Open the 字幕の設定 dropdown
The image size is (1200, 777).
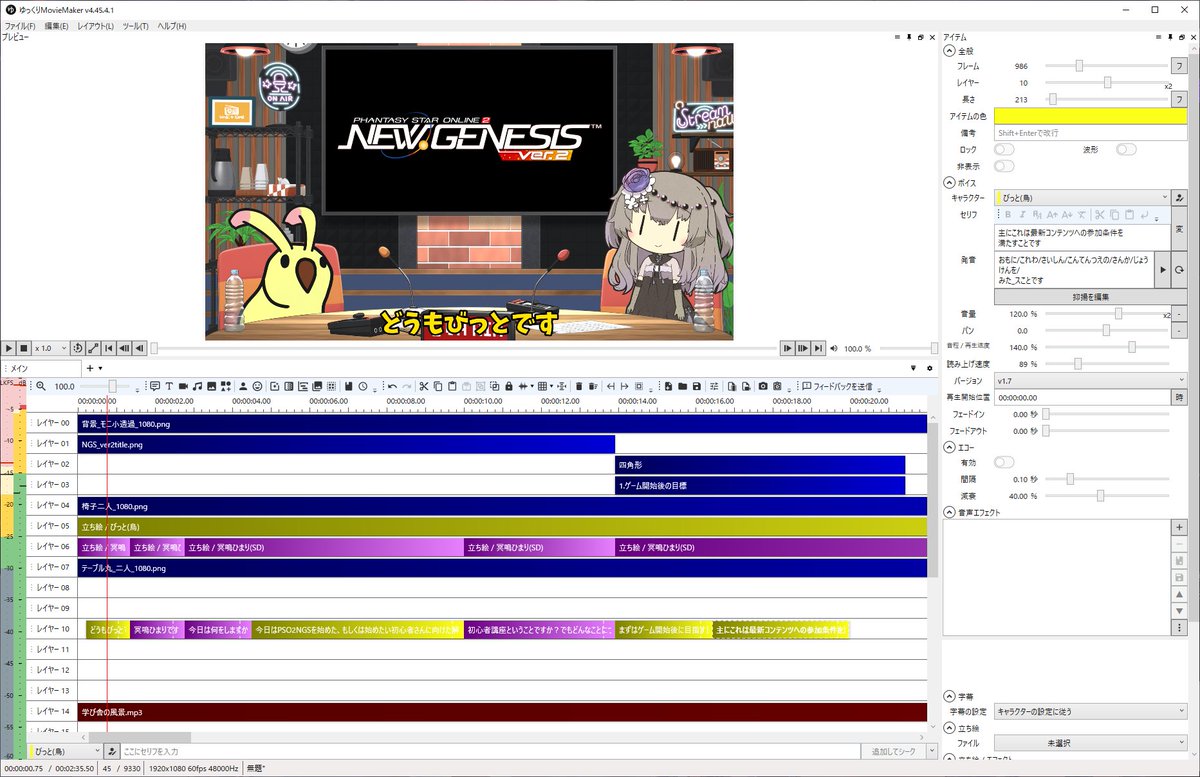click(1090, 712)
